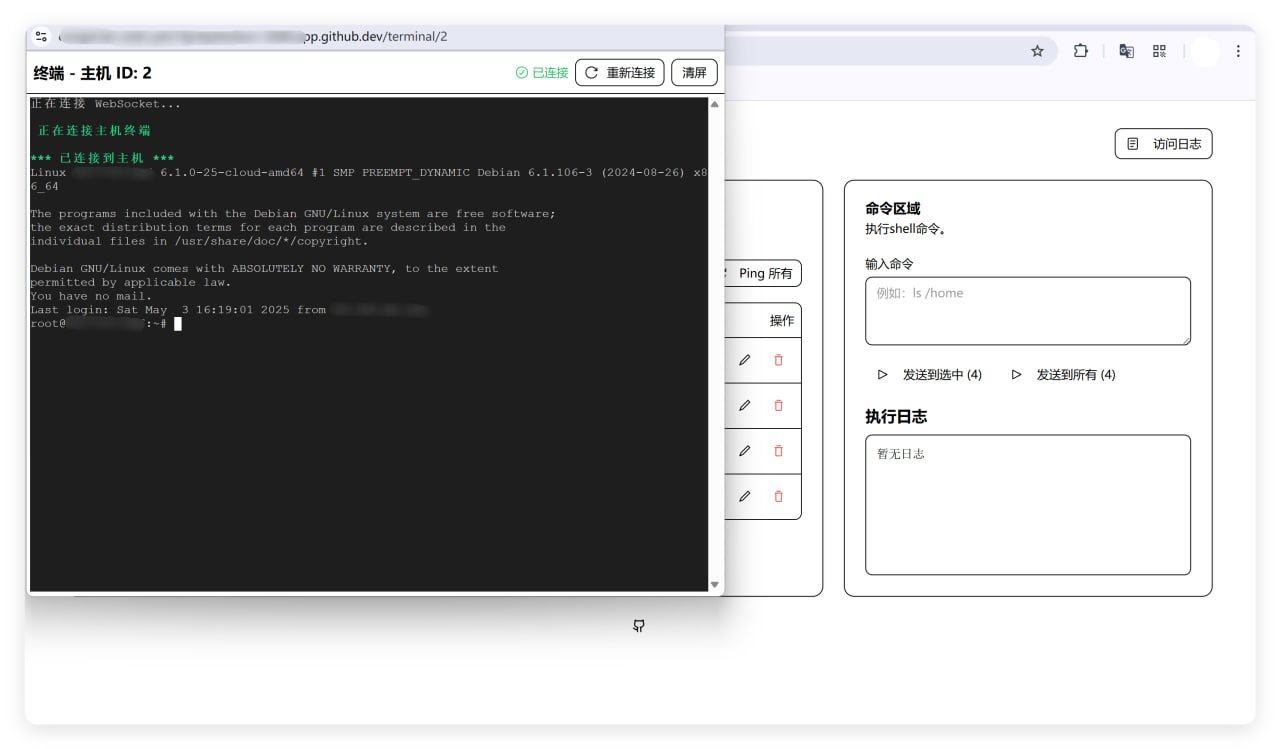Delete the second host row with trash icon

(779, 405)
